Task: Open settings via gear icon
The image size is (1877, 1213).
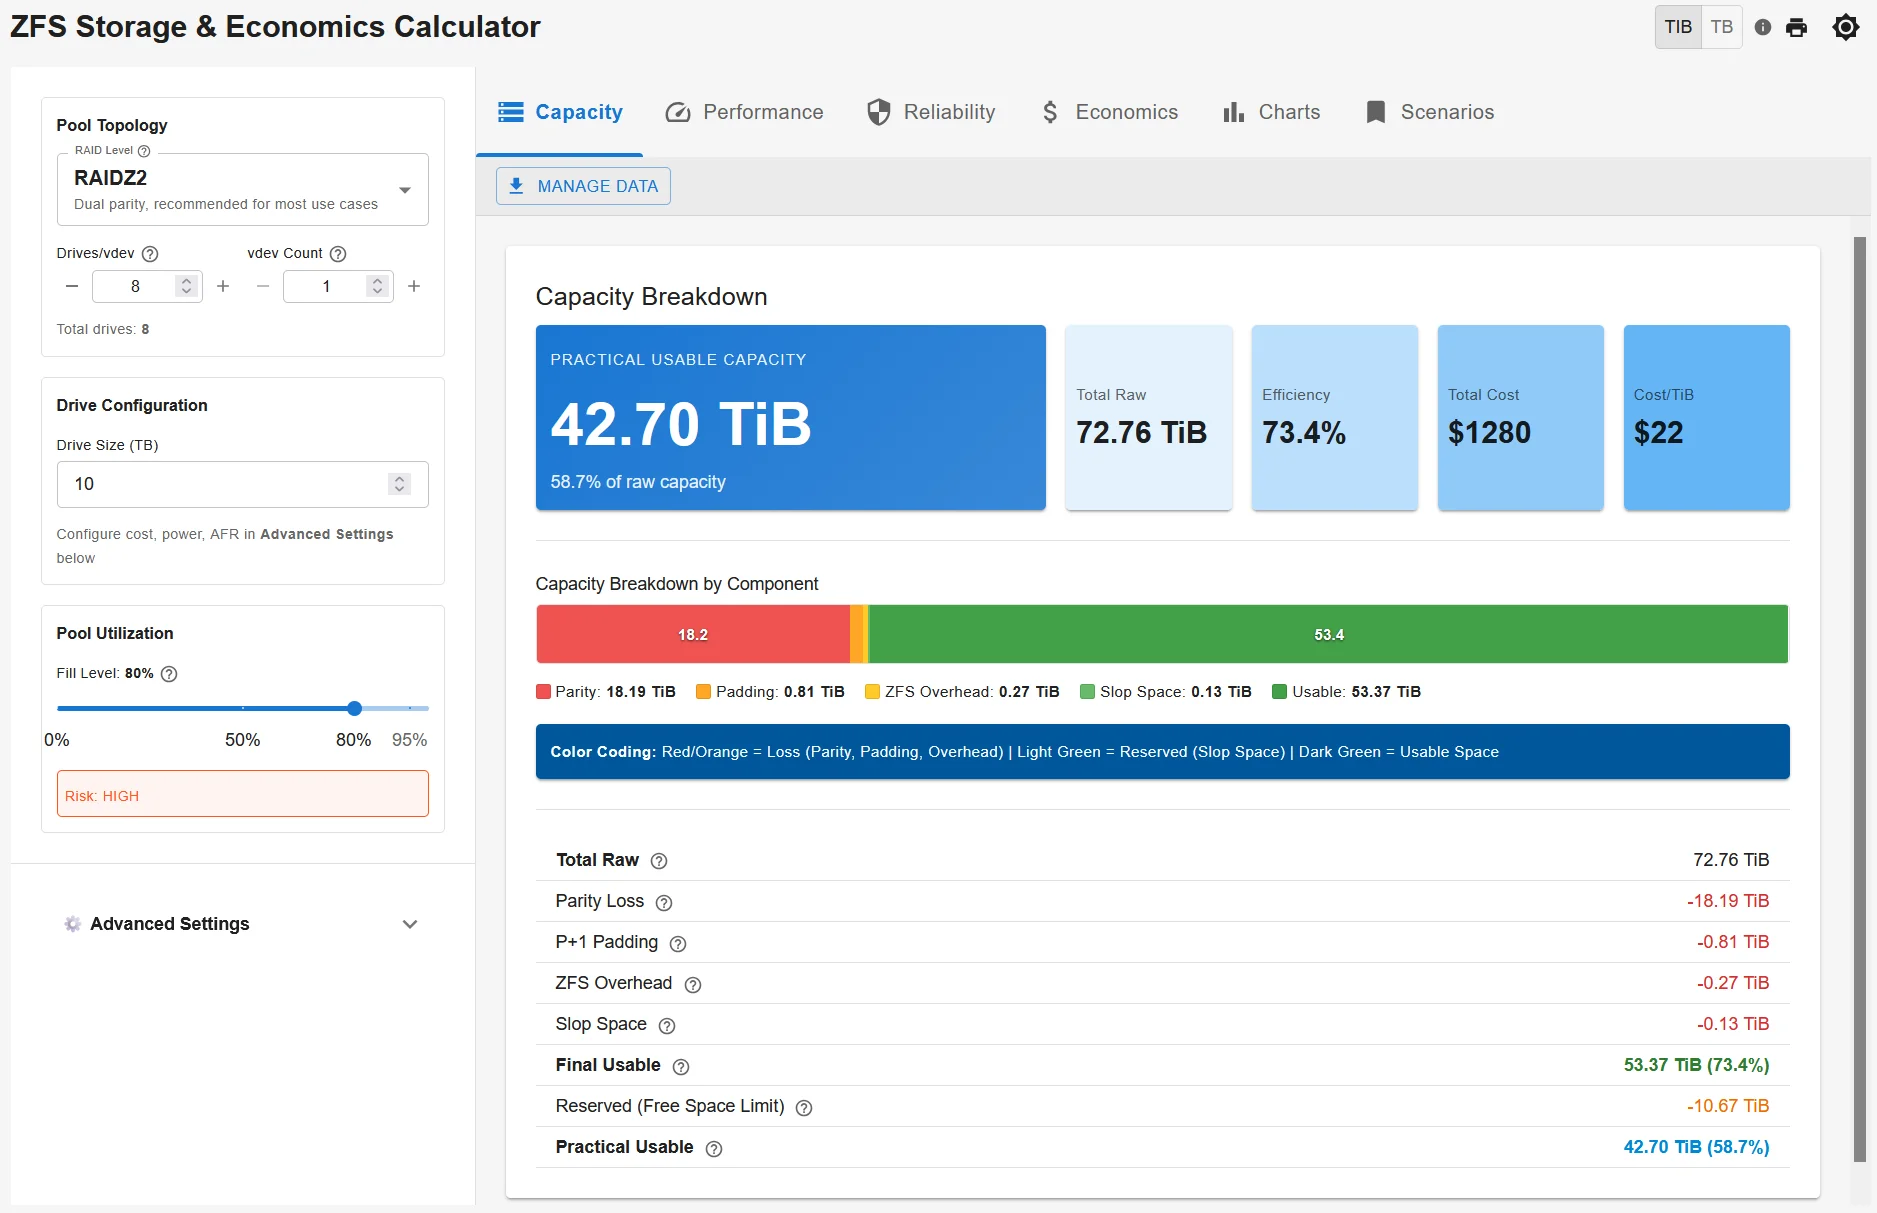Action: [x=1846, y=27]
